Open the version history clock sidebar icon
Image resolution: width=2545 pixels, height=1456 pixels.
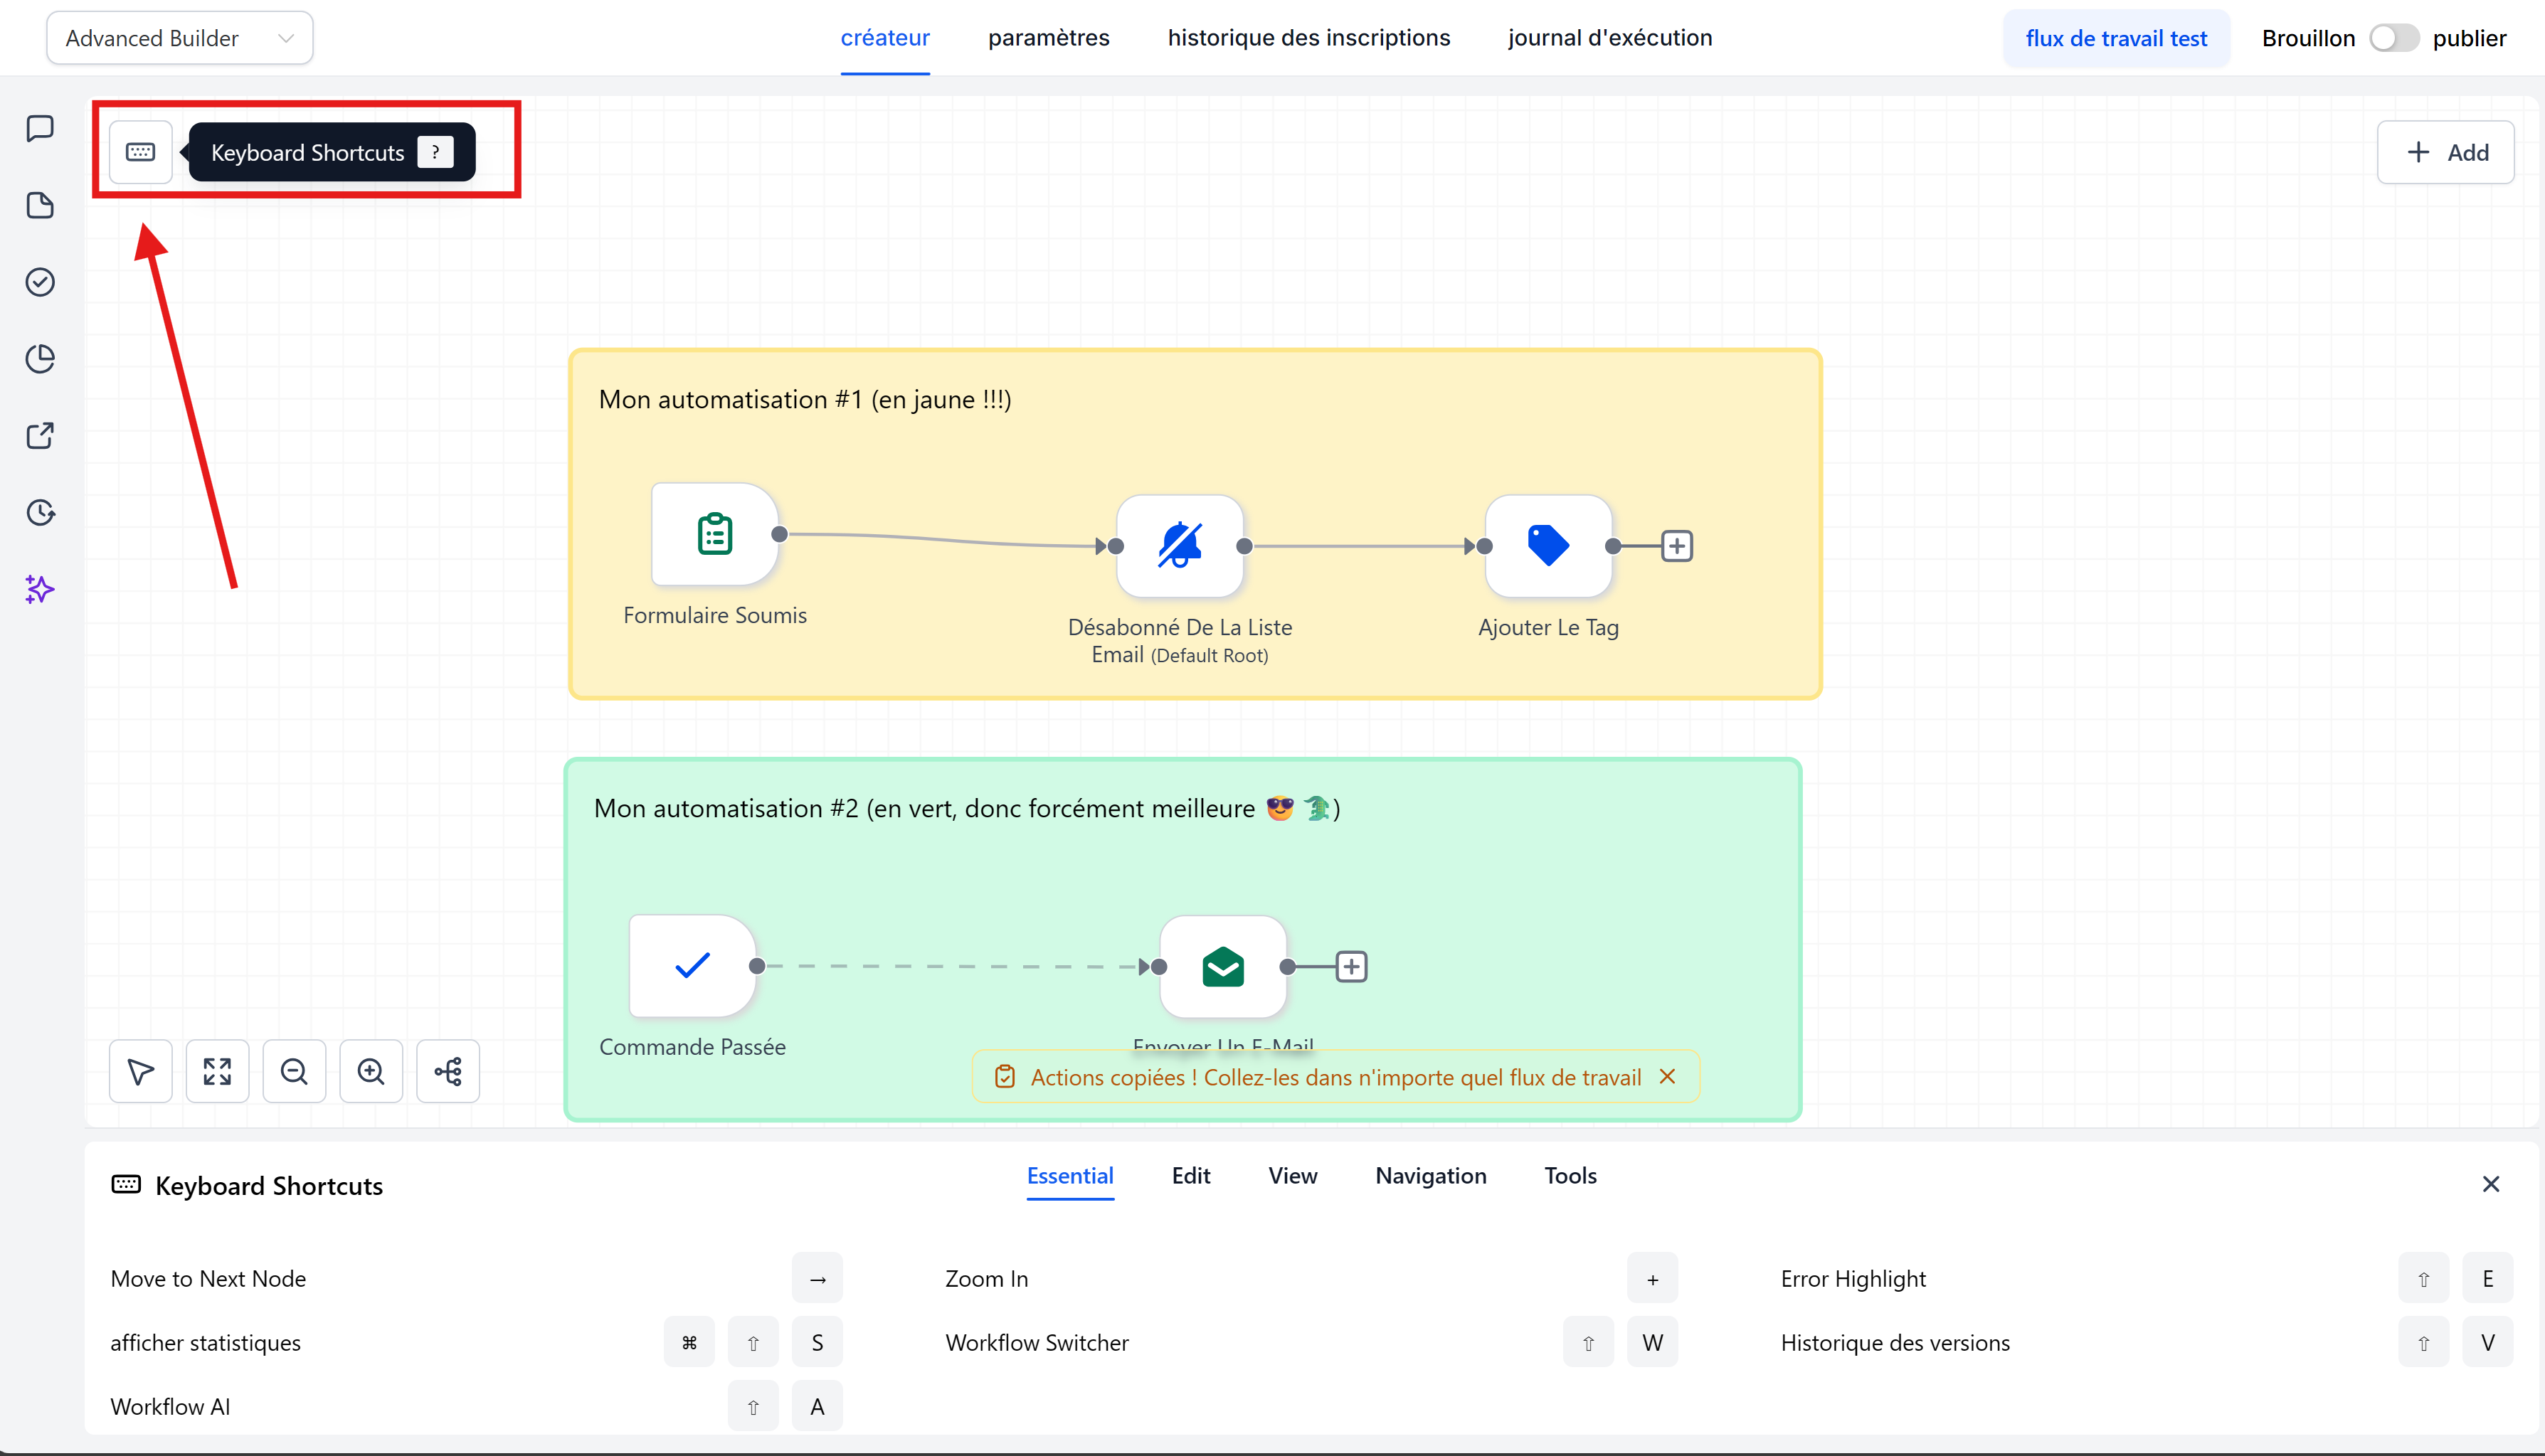[x=40, y=513]
